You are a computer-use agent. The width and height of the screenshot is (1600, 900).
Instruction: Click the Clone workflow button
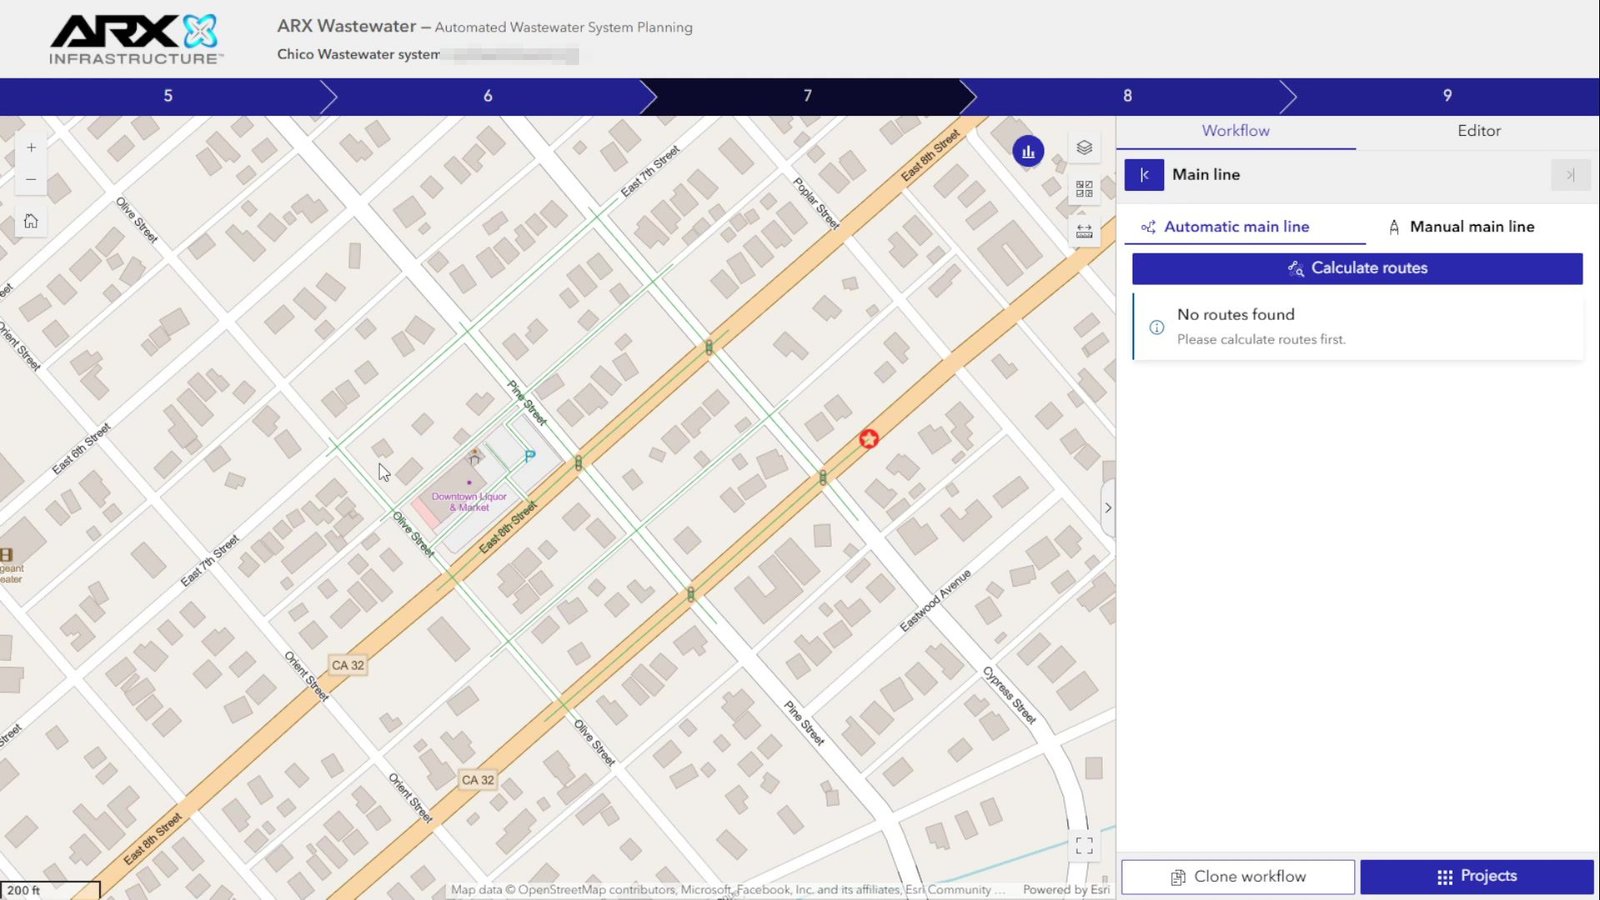click(1238, 877)
